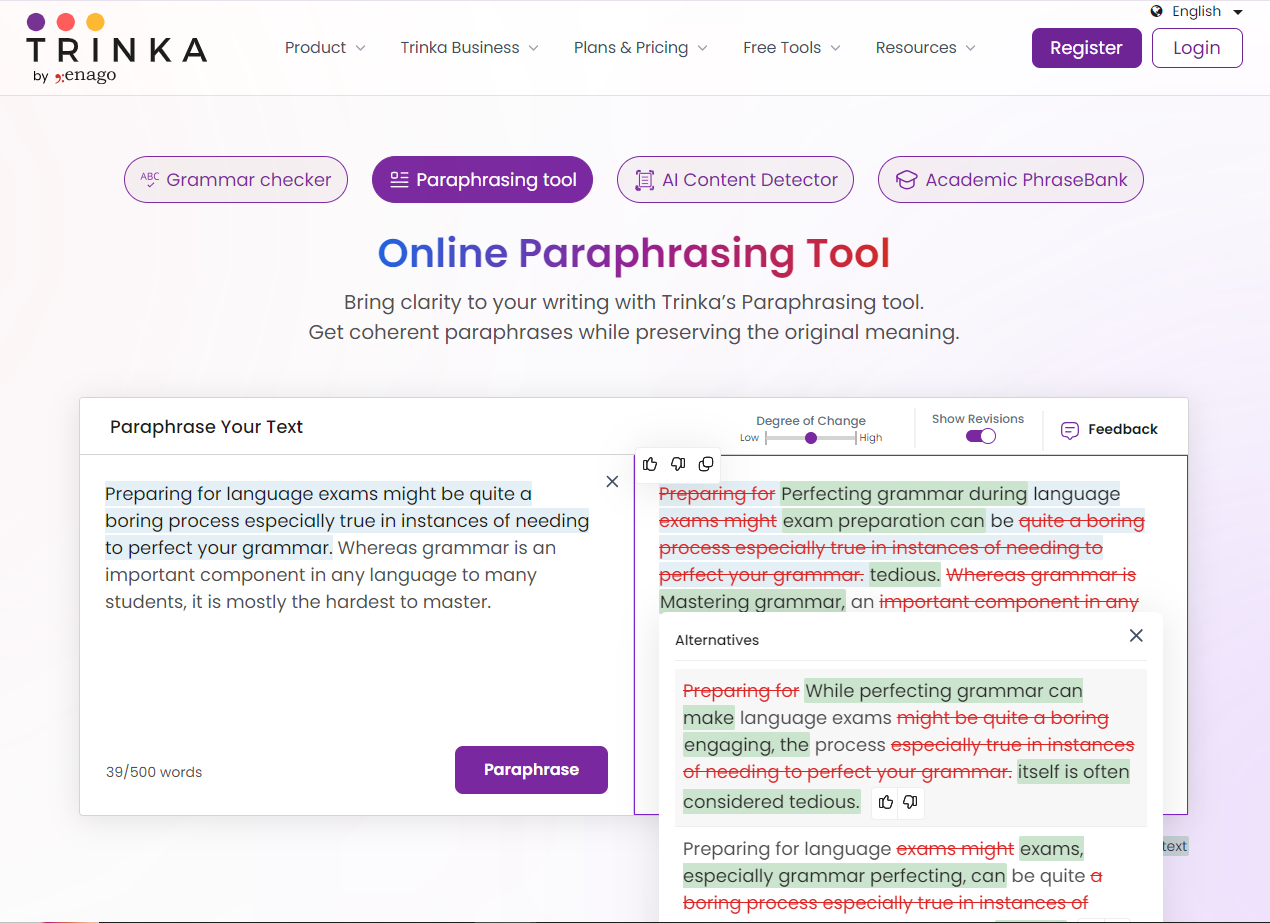Open the Academic PhraseBank tab
The image size is (1270, 923).
1010,180
